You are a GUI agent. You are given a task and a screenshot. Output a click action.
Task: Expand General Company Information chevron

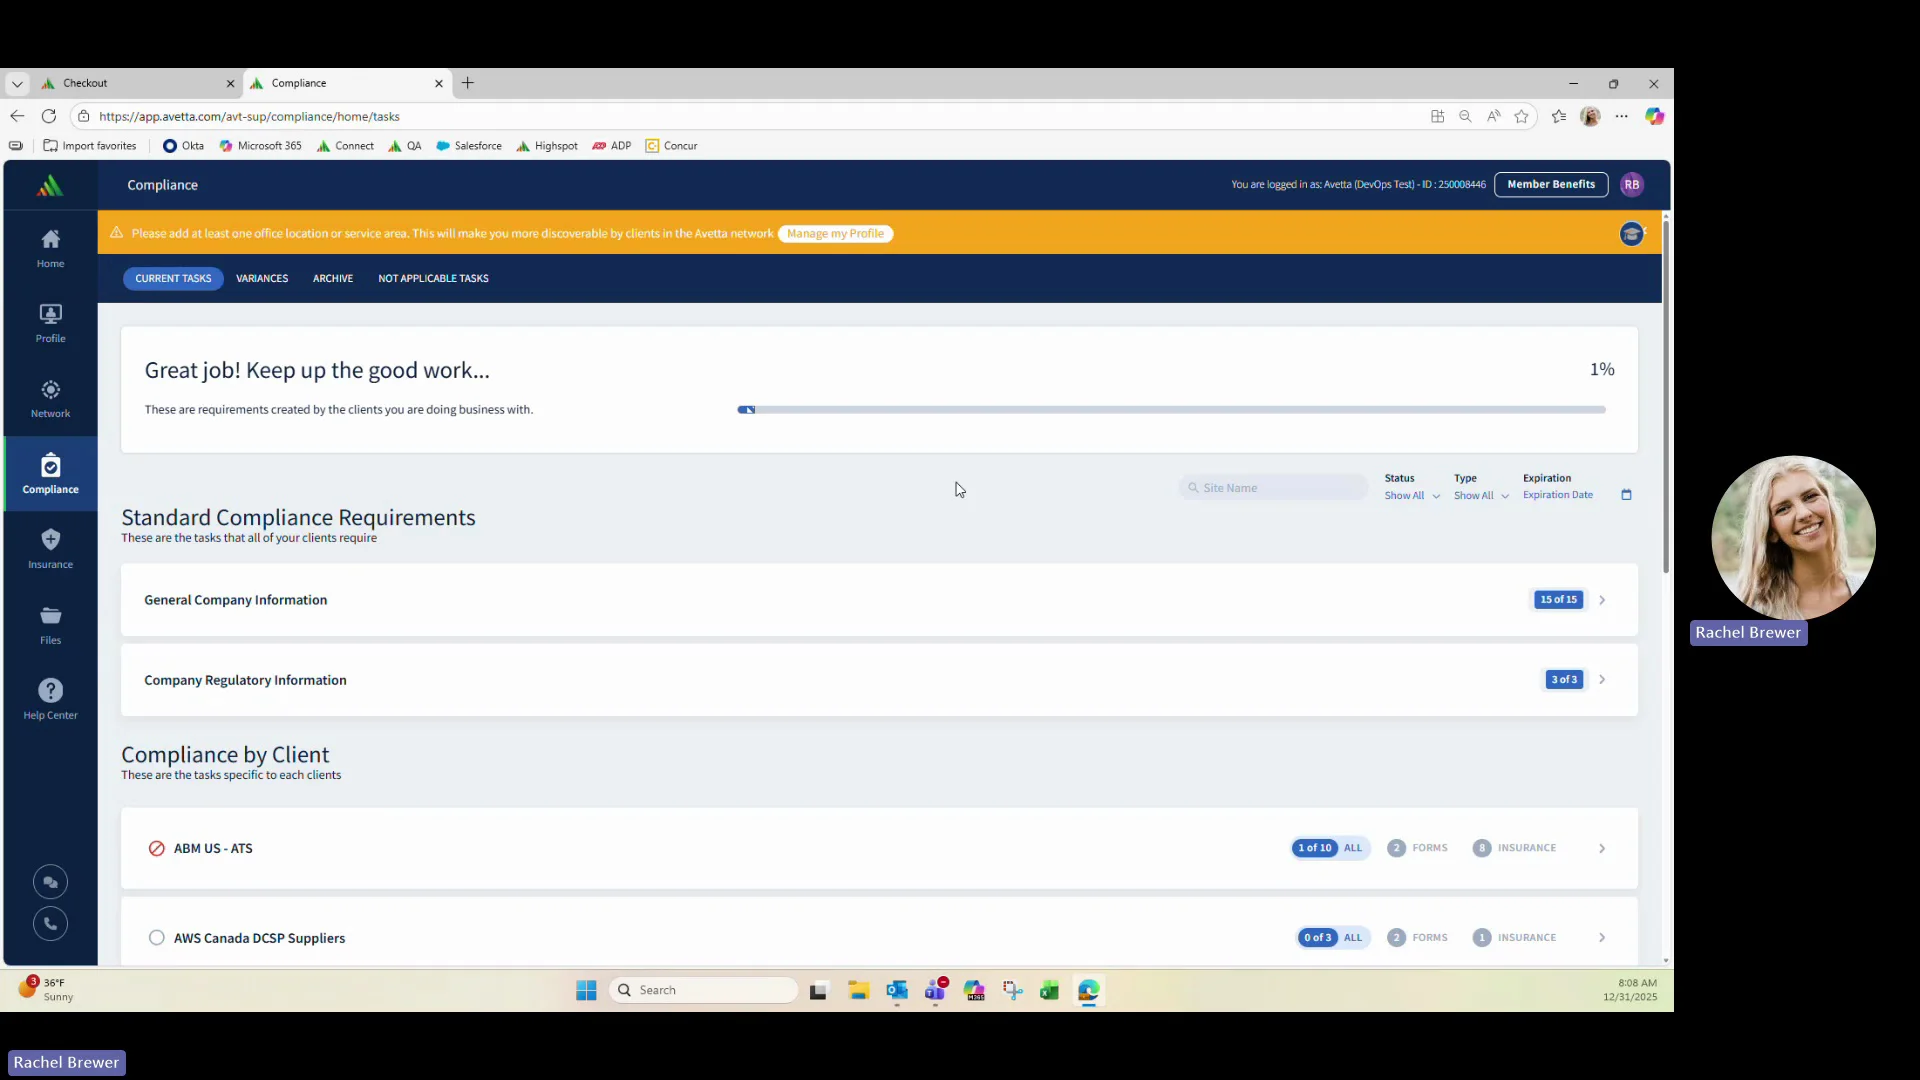1602,600
